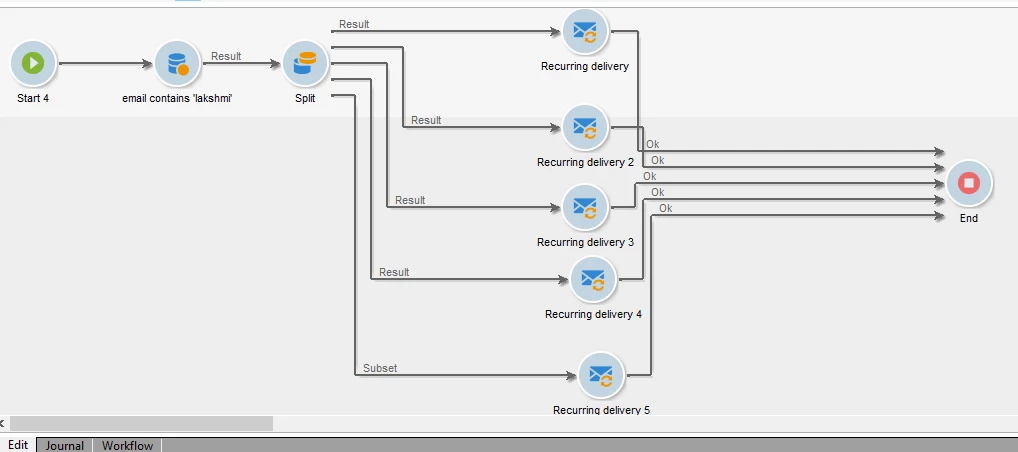Click the horizontal scrollbar thumb
This screenshot has width=1018, height=452.
point(140,423)
